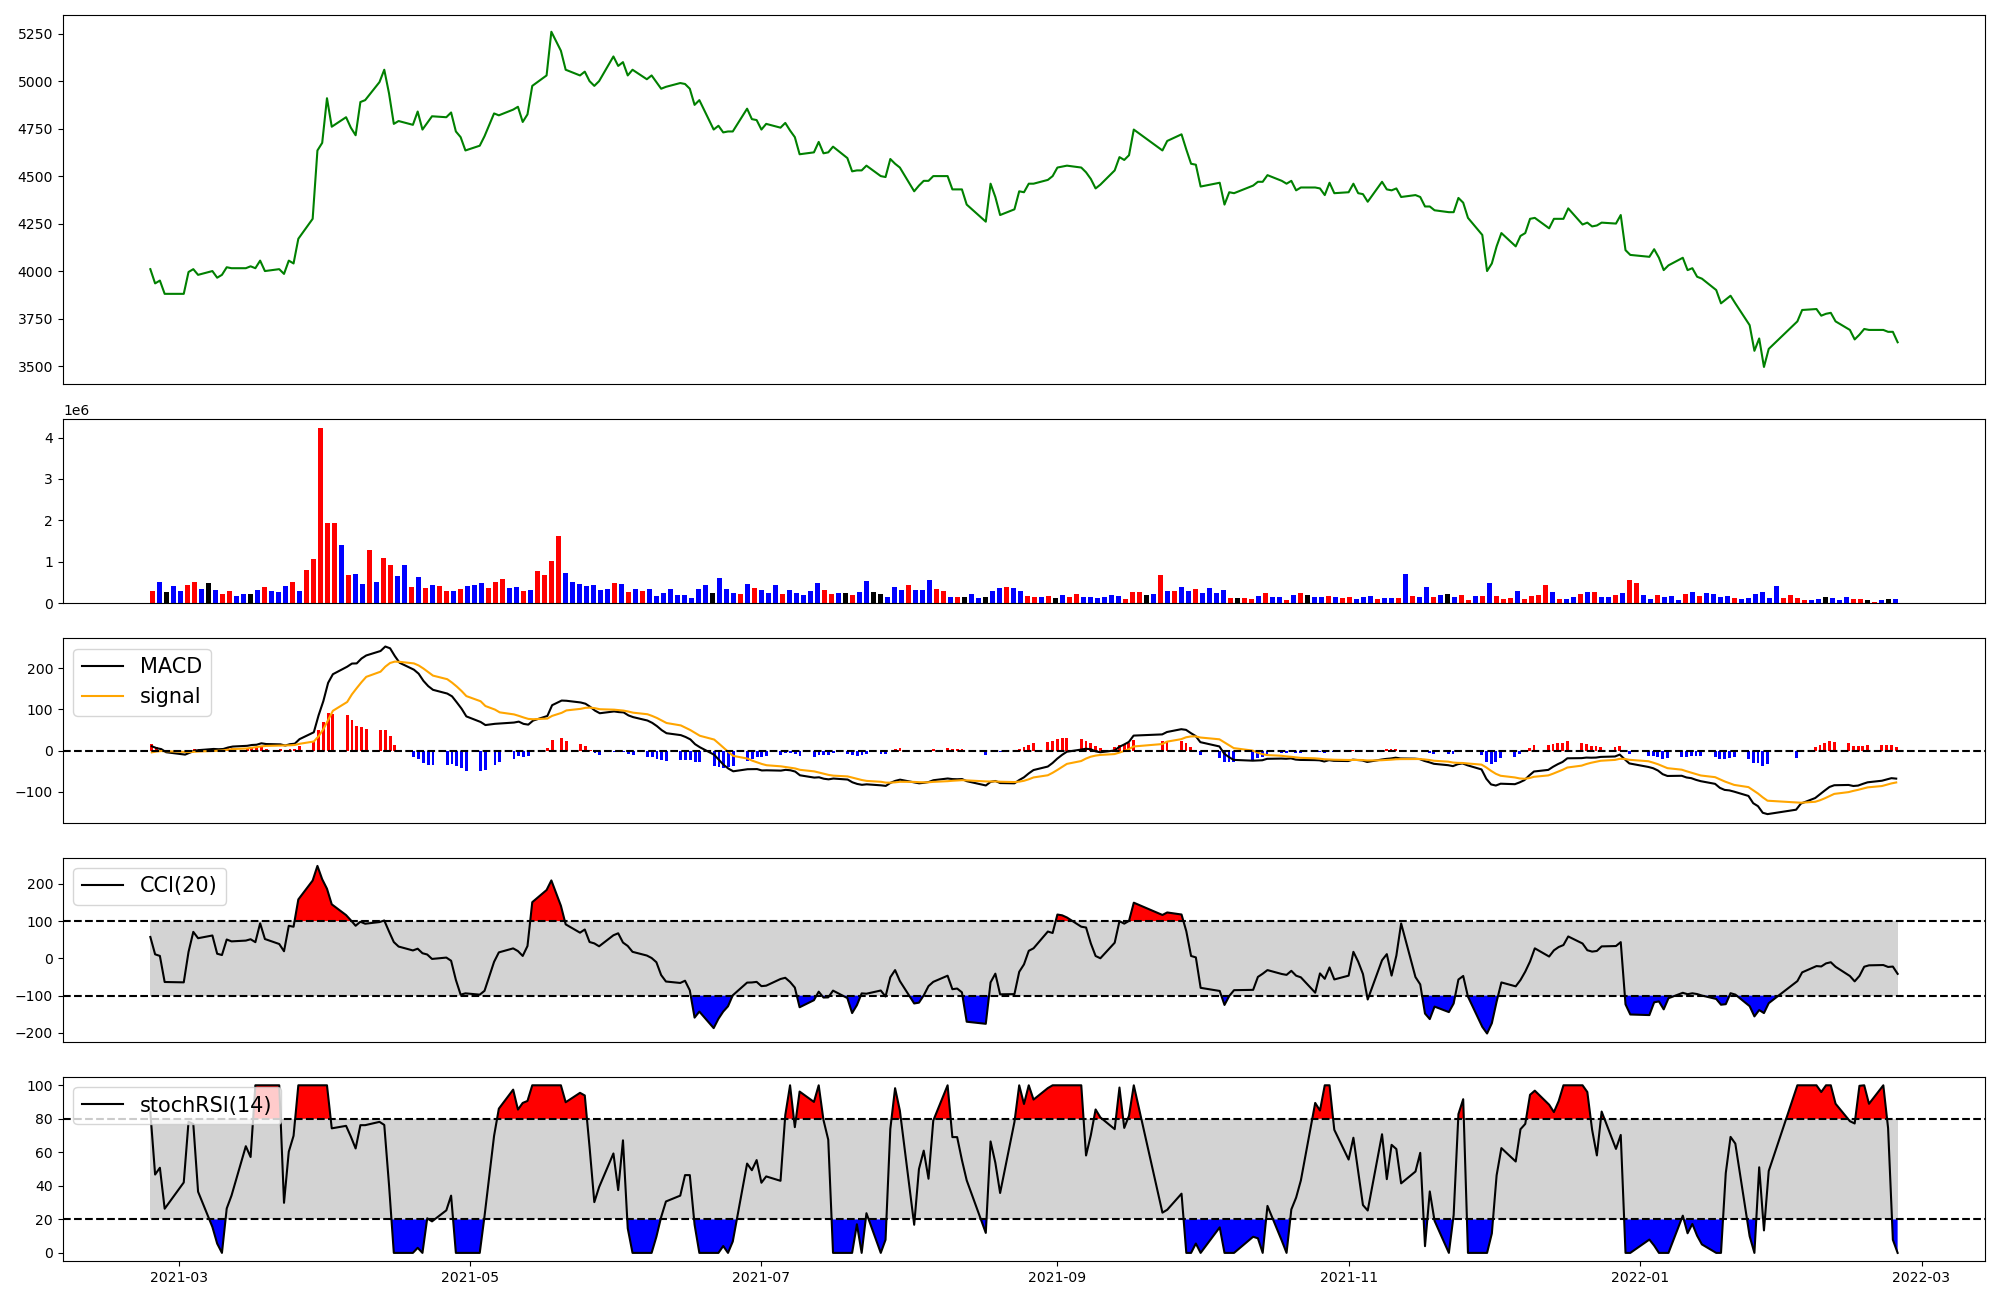Click the 2022-03 x-axis date label
This screenshot has height=1300, width=2000.
(x=1922, y=1277)
